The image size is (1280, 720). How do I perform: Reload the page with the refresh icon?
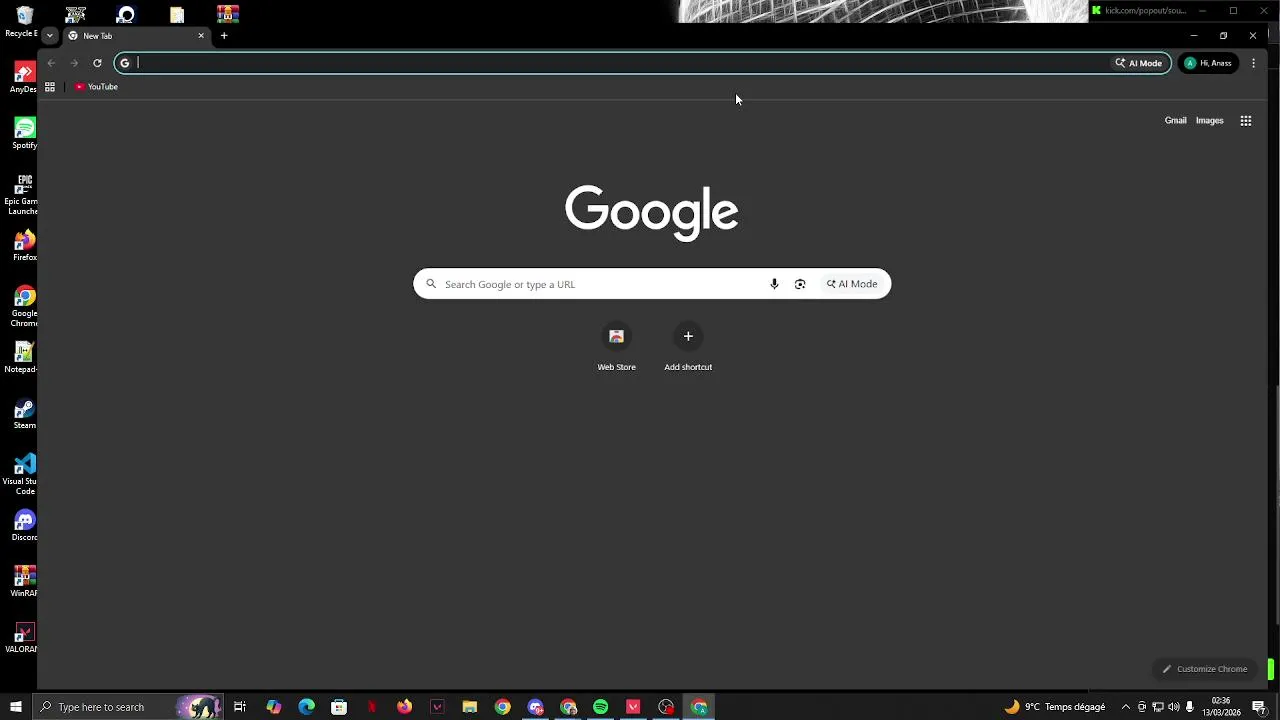pos(97,63)
